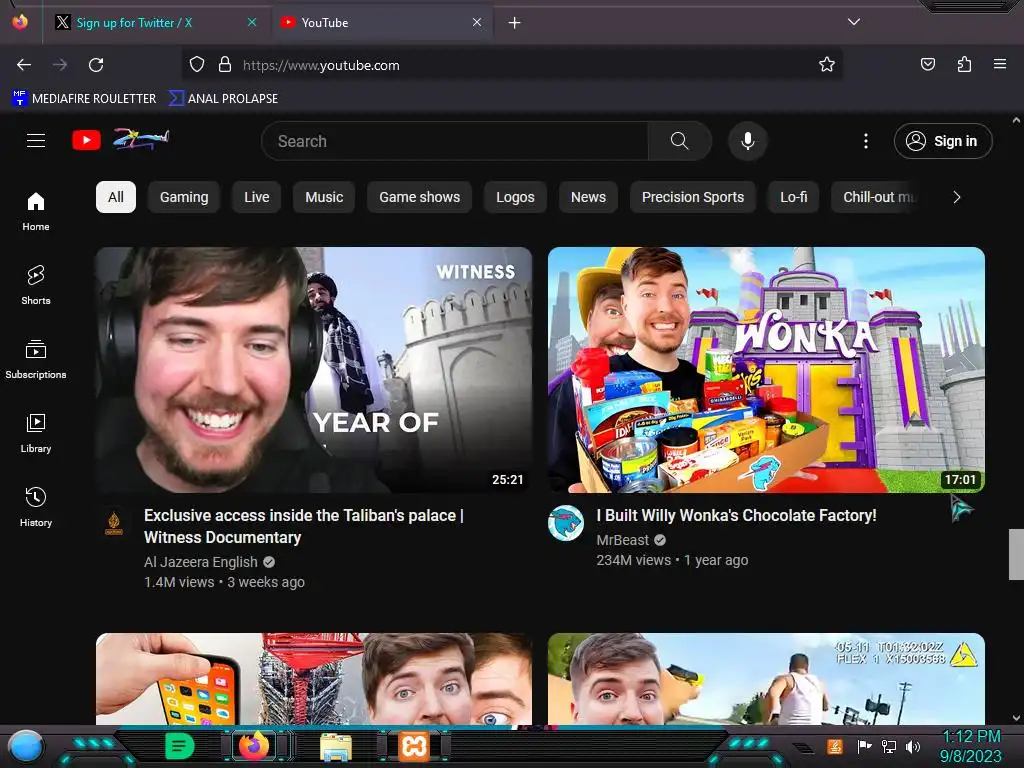Open the YouTube guide hamburger menu
This screenshot has height=768, width=1024.
(36, 140)
